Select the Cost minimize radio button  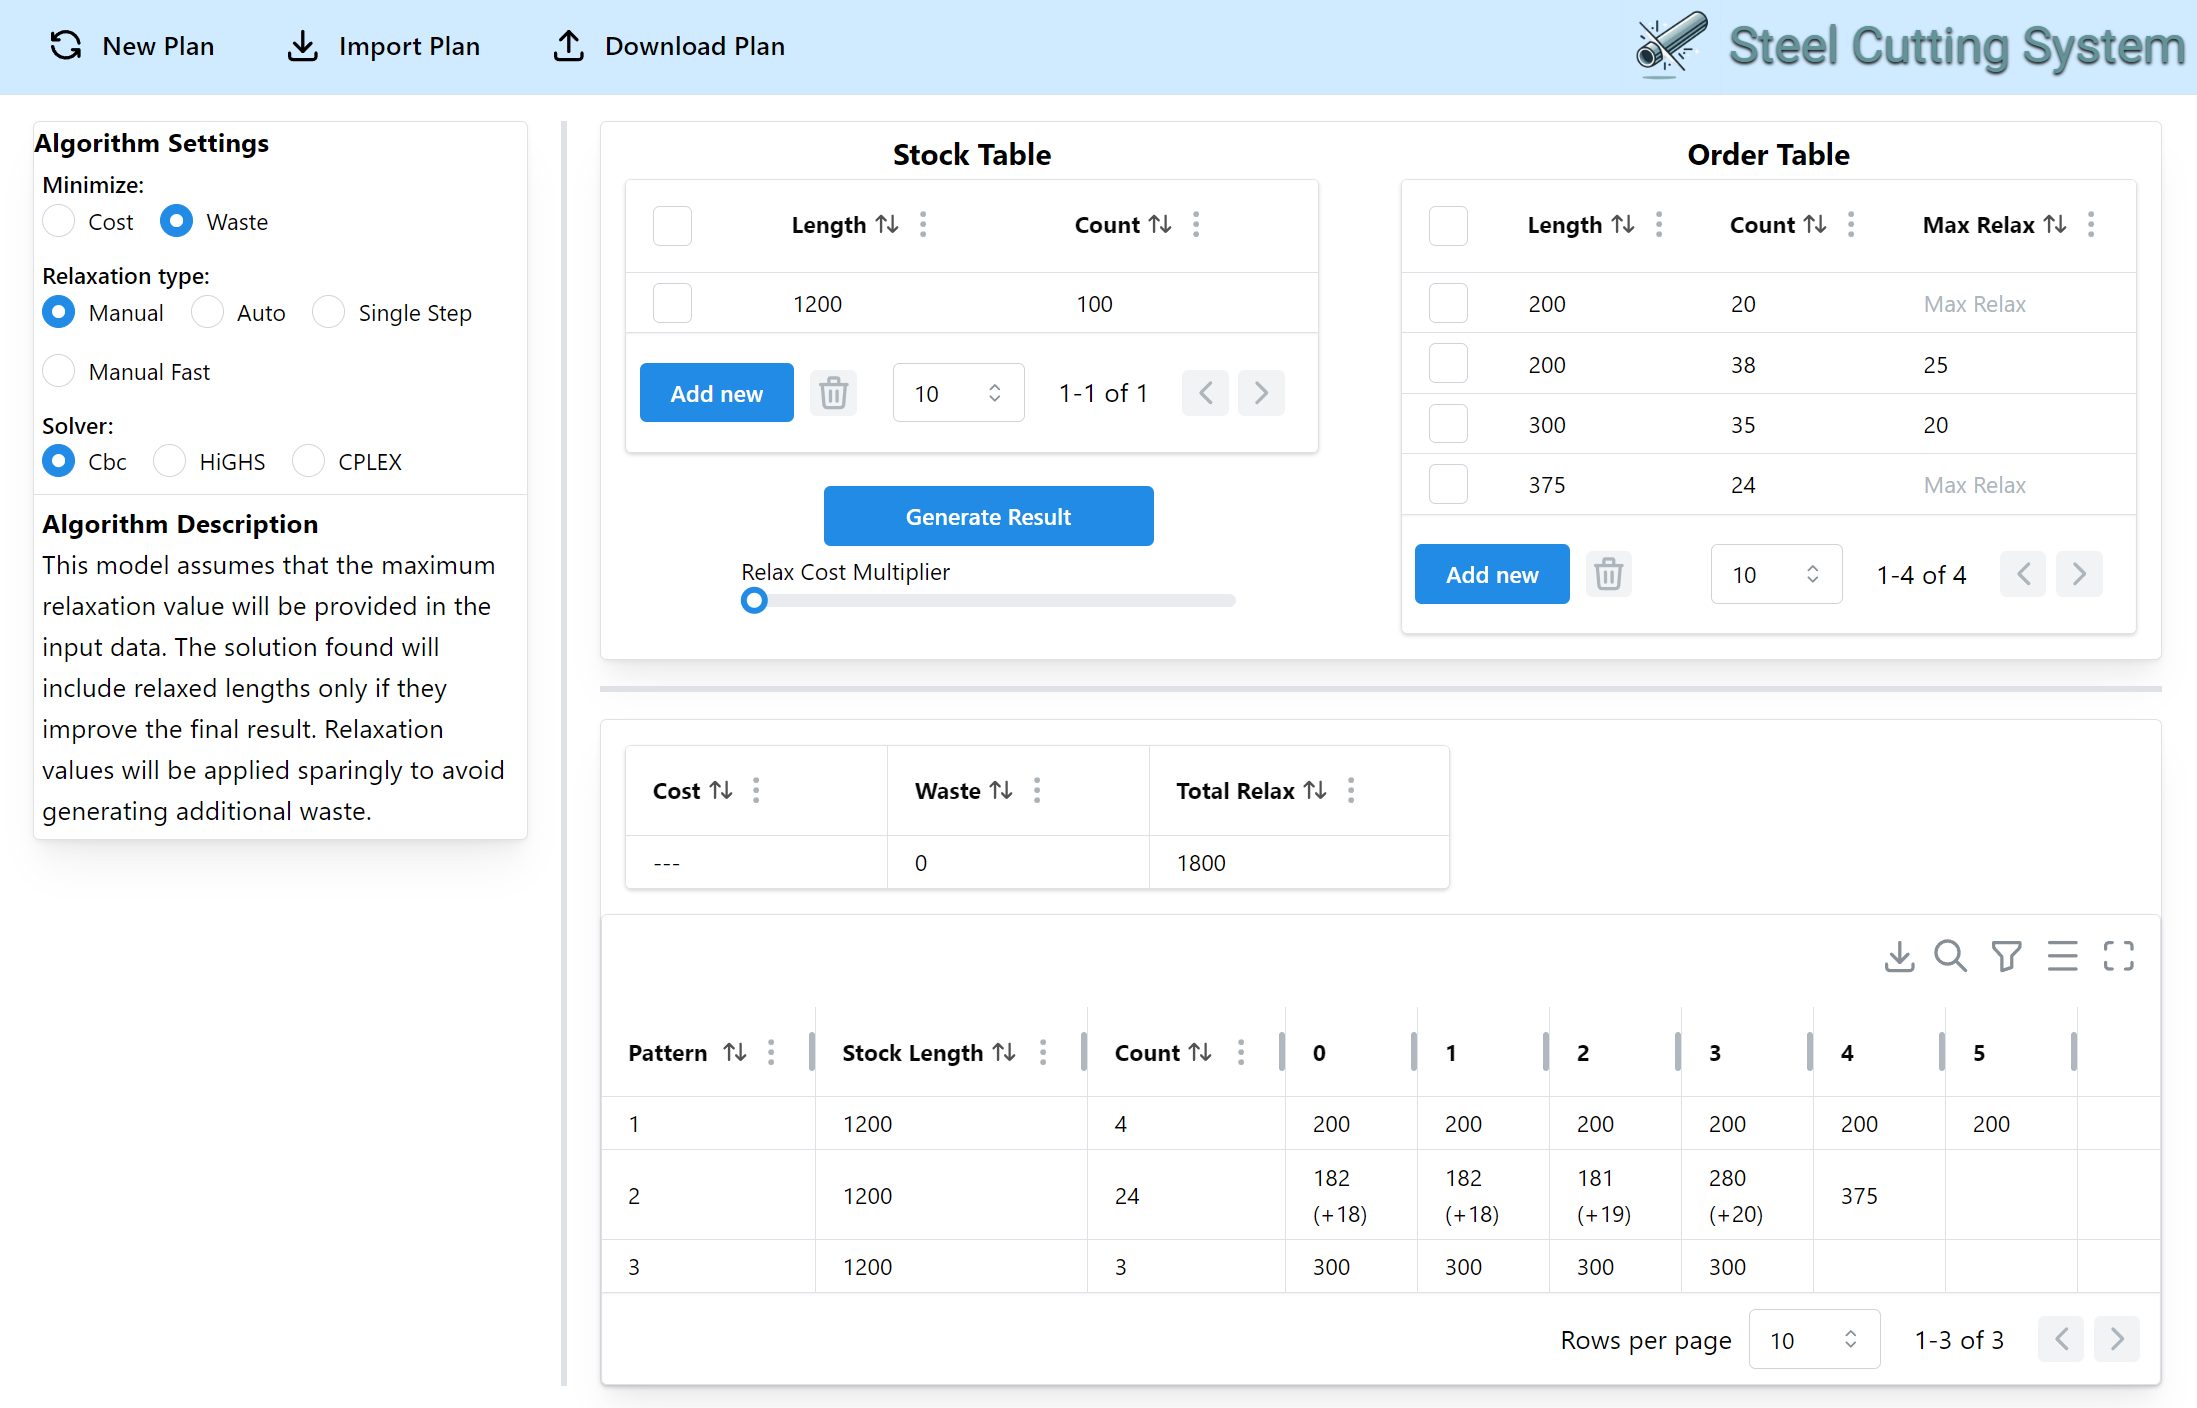pyautogui.click(x=60, y=221)
